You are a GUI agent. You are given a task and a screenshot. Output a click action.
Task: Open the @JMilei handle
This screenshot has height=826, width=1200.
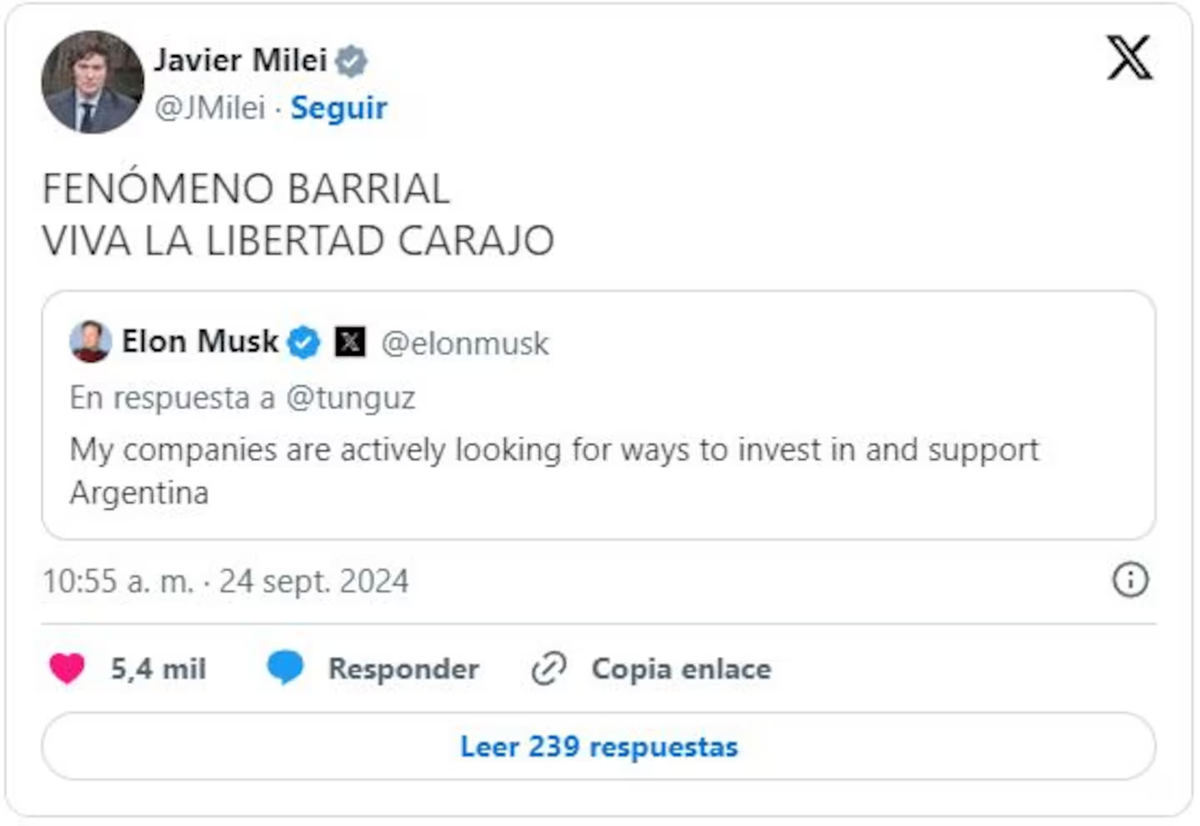(209, 108)
